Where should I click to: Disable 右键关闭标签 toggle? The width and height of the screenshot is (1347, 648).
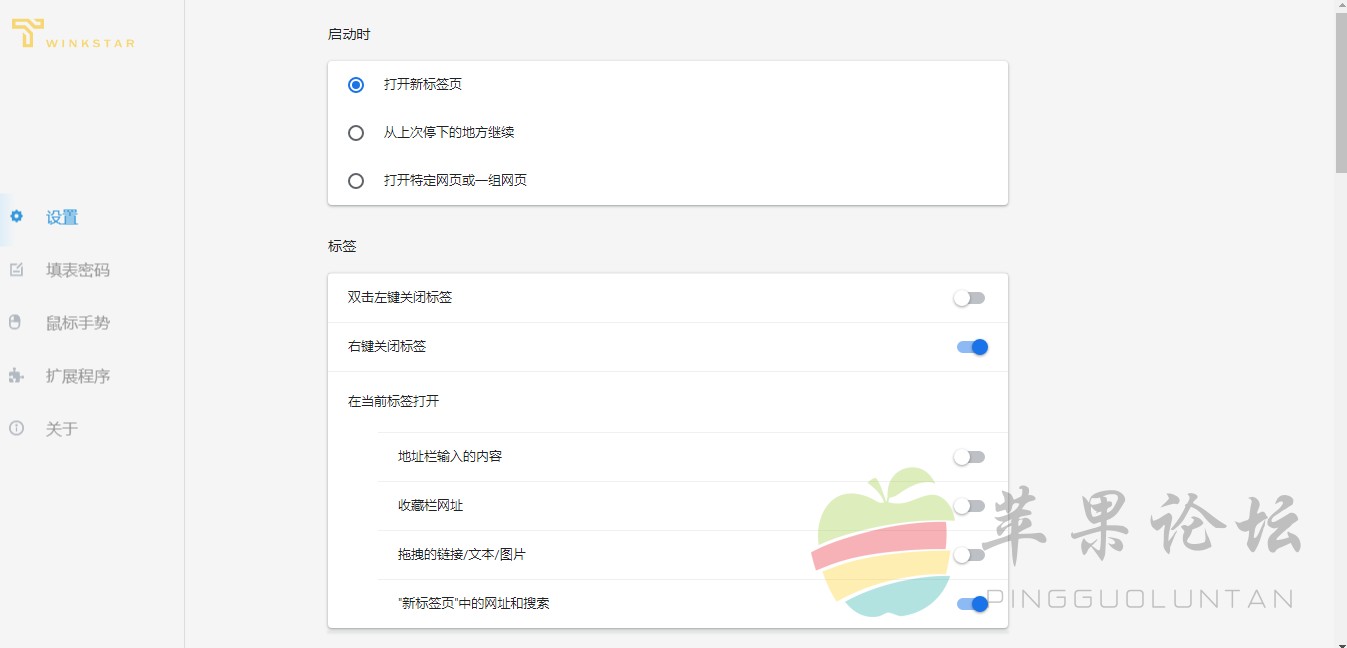[972, 347]
